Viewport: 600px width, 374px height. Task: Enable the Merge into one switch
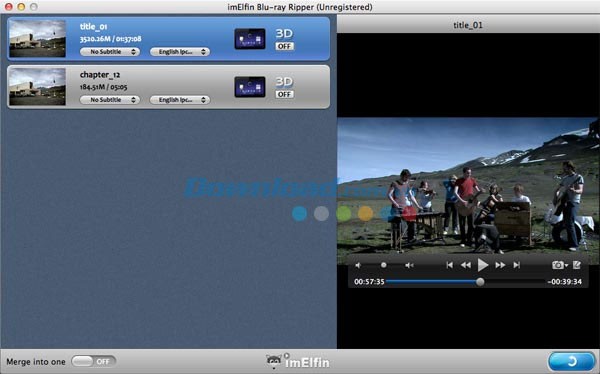click(x=94, y=361)
